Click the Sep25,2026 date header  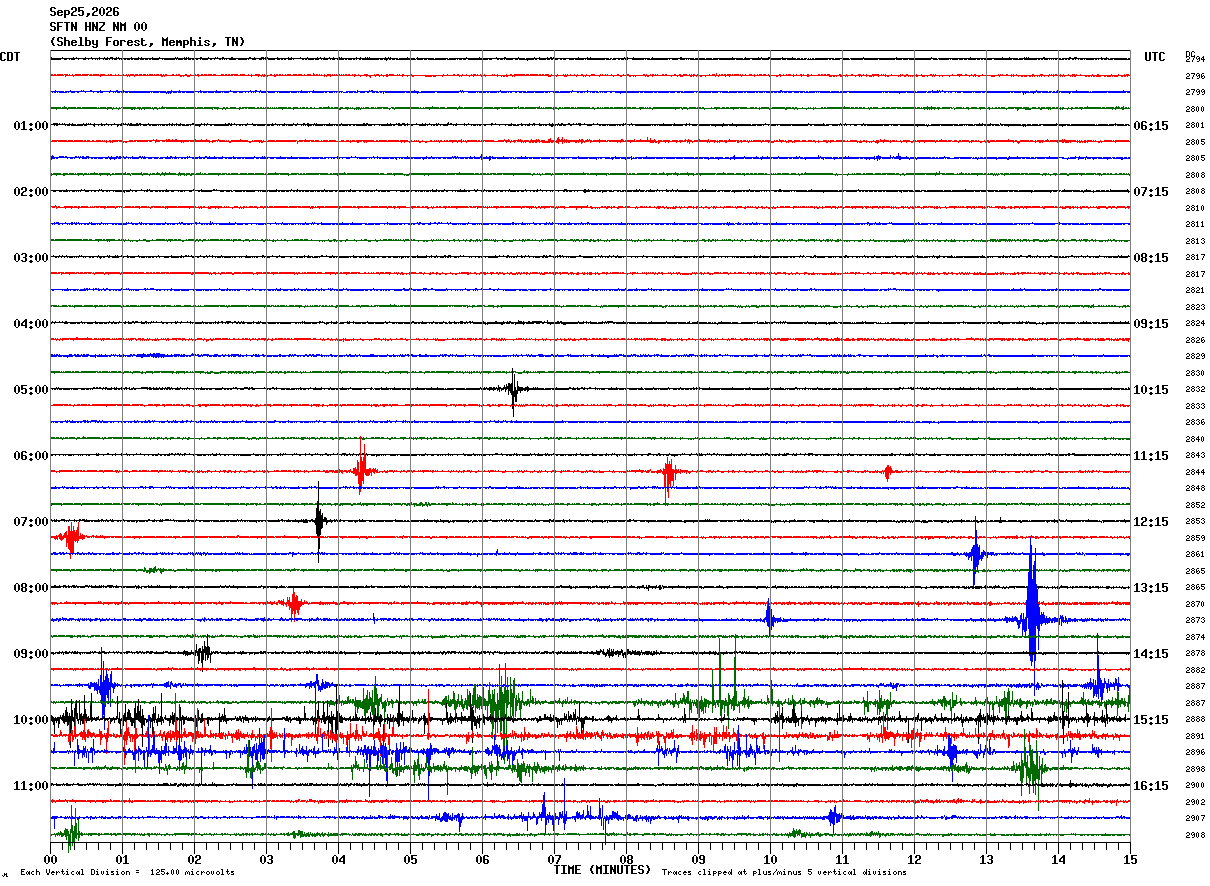[84, 12]
